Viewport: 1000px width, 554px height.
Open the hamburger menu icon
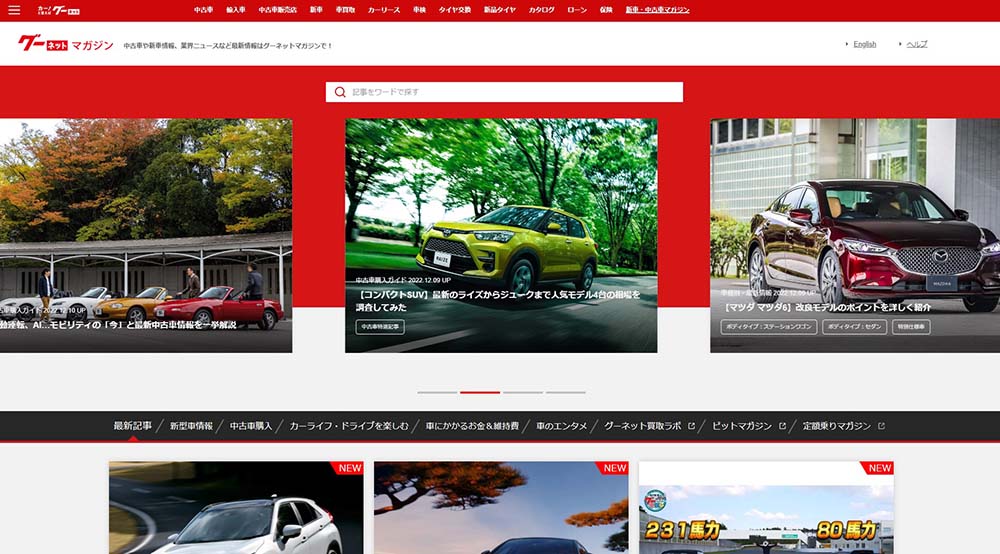[14, 10]
